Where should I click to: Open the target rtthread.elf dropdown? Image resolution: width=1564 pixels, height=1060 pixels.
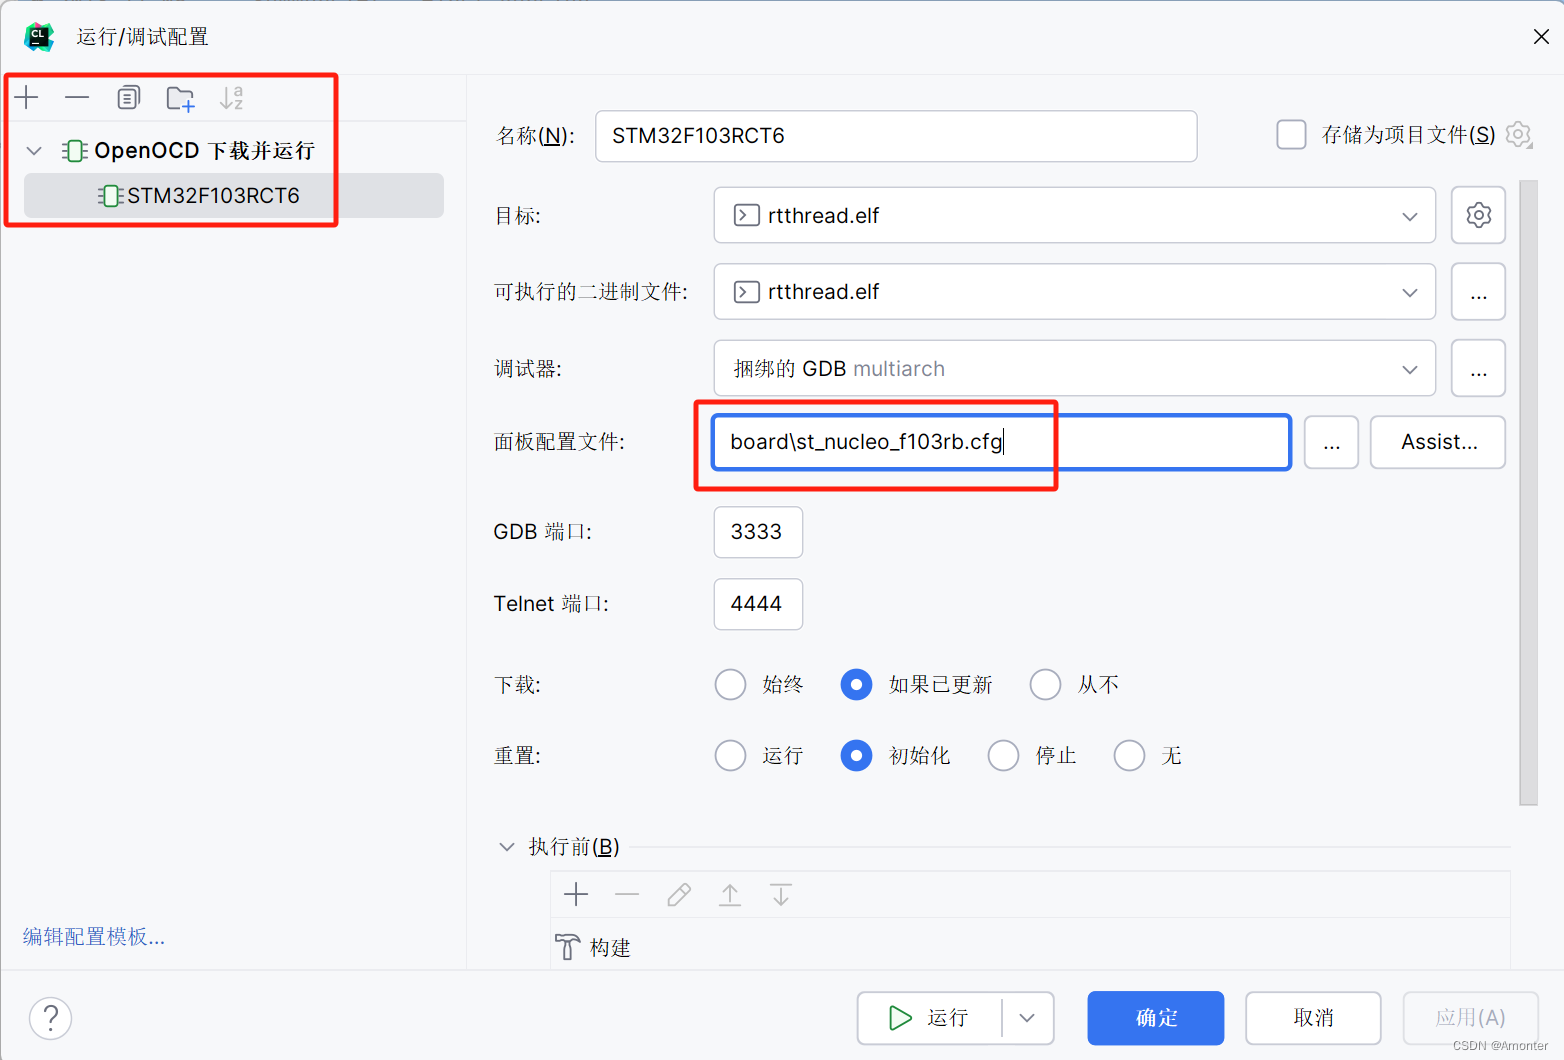click(x=1074, y=215)
